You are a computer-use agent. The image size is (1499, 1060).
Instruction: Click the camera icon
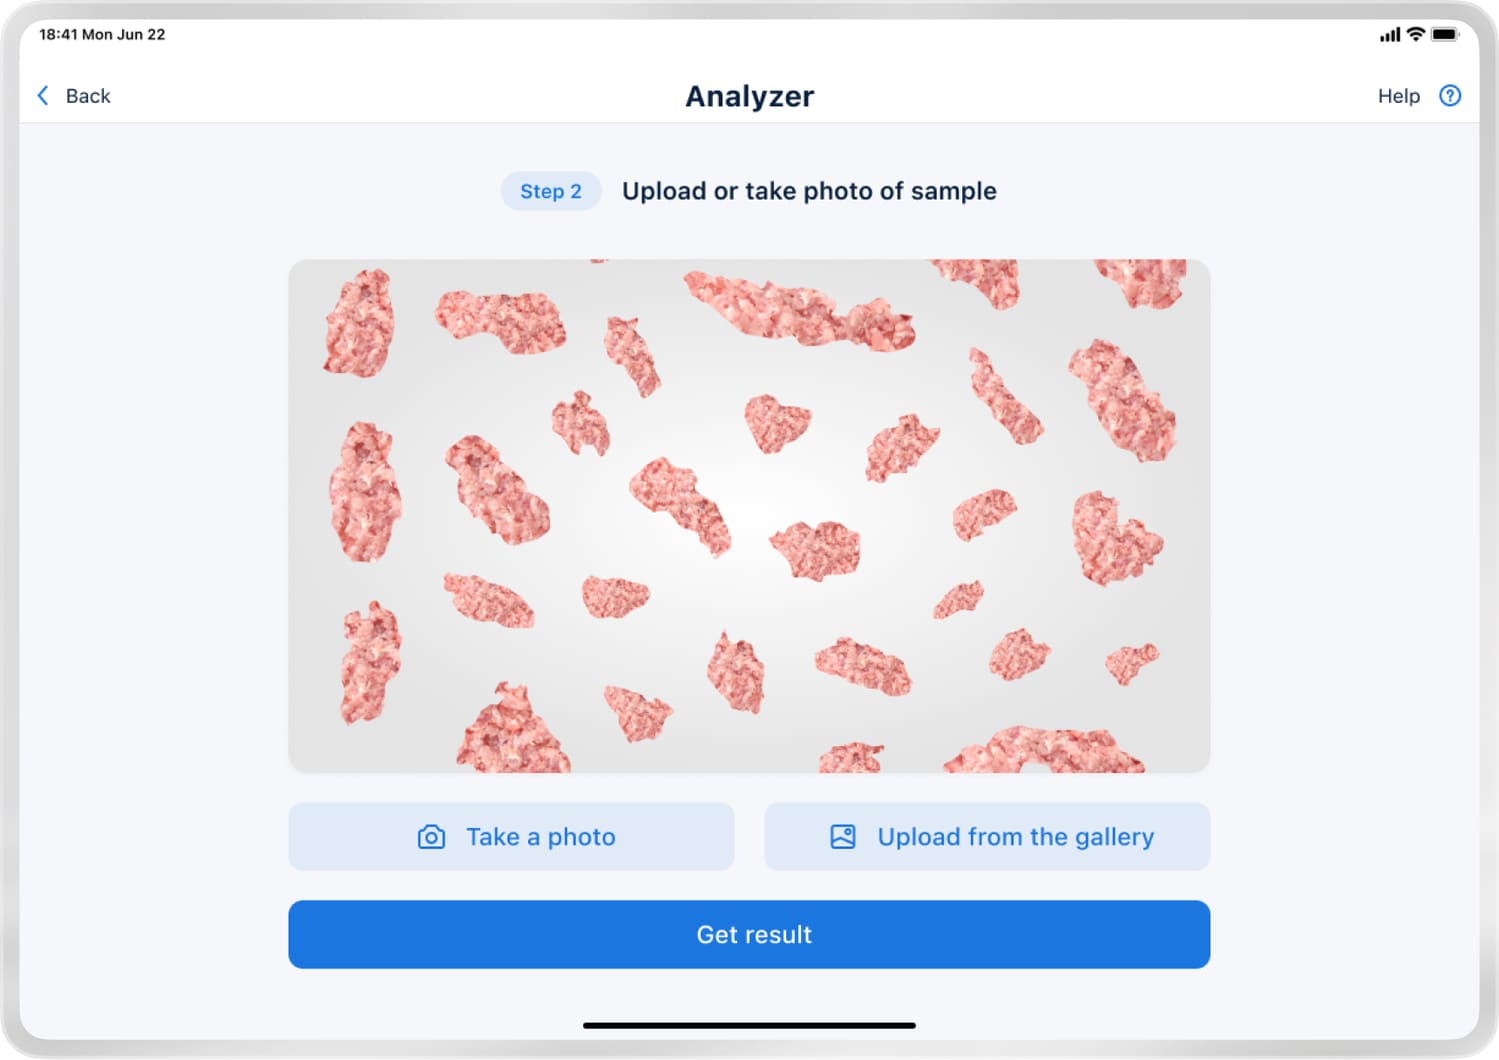[431, 837]
